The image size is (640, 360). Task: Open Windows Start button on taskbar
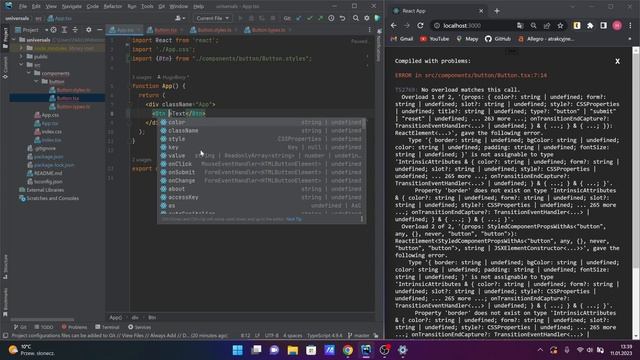(x=238, y=350)
